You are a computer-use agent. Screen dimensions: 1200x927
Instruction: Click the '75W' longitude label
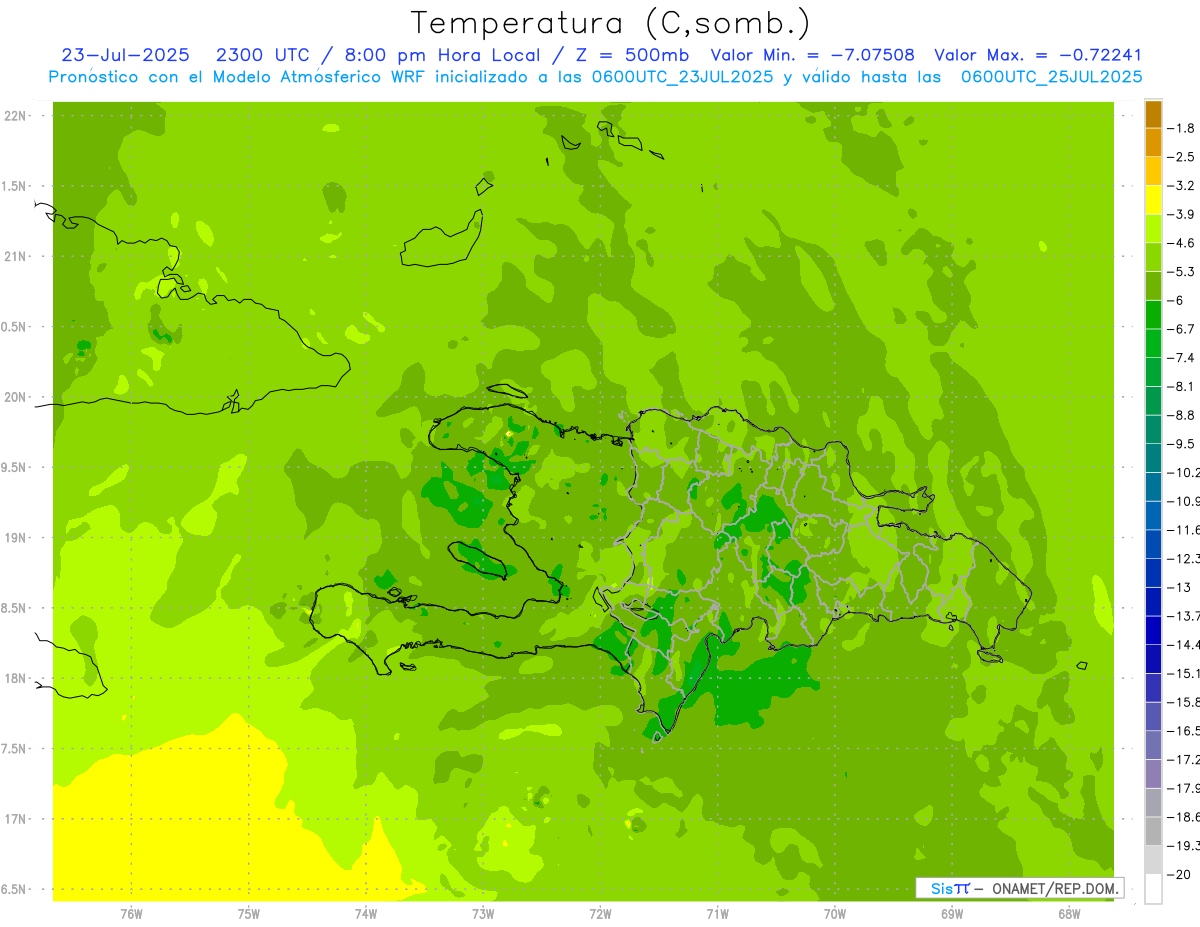[x=249, y=914]
